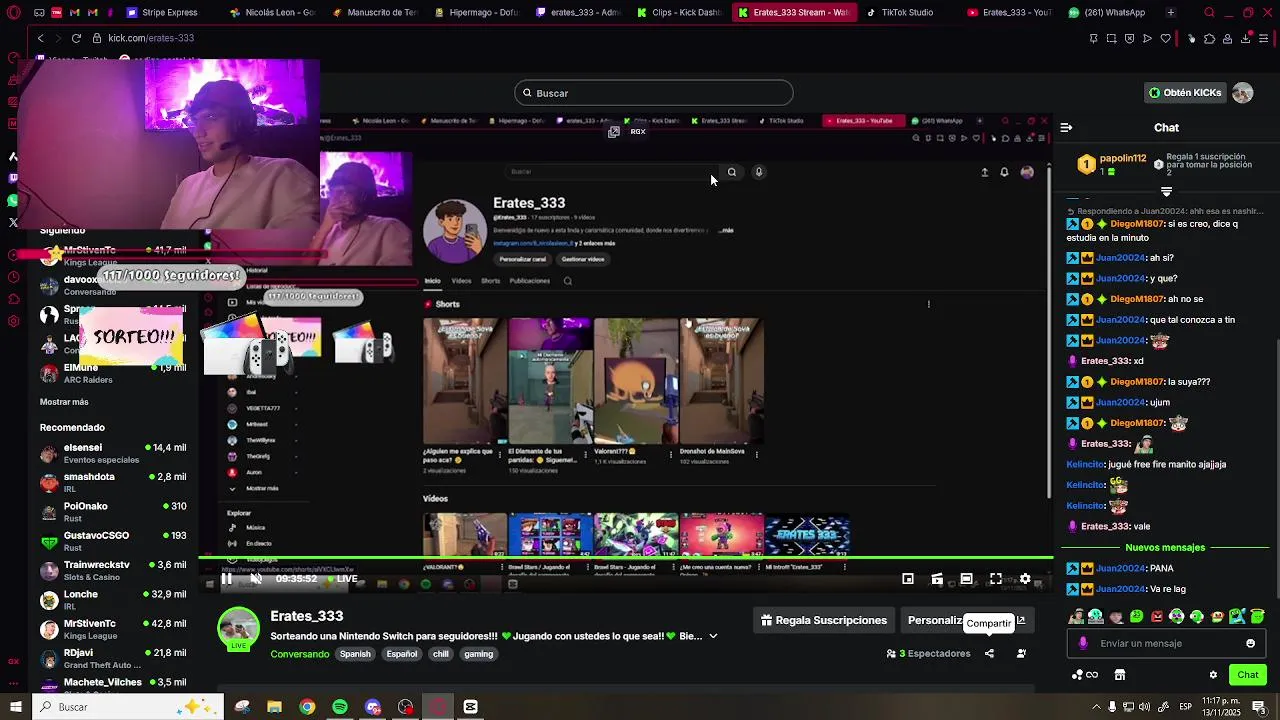
Task: Open recommended channel Trainwreckstv
Action: coord(113,570)
